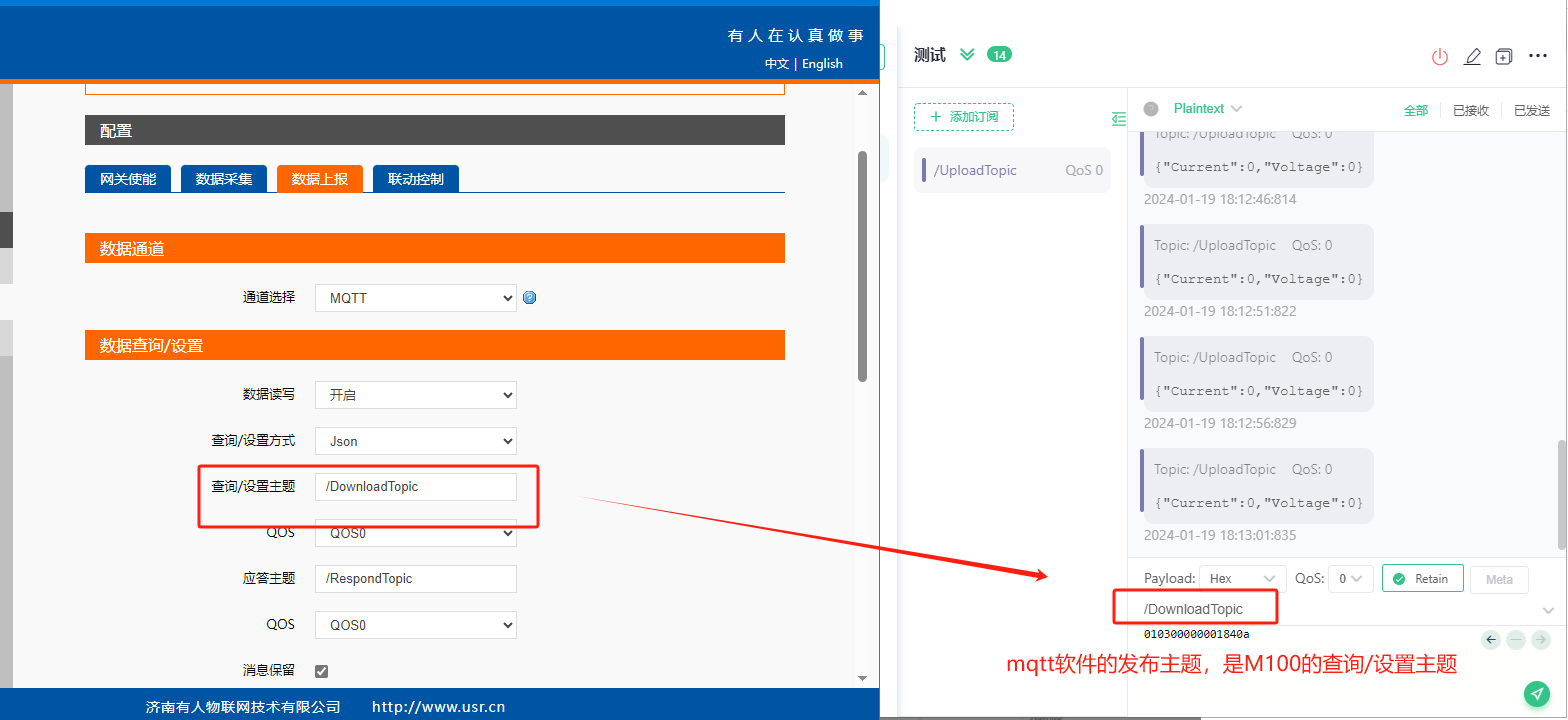Open the 查询/设置方式 Json dropdown
Viewport: 1568px width, 720px height.
416,441
